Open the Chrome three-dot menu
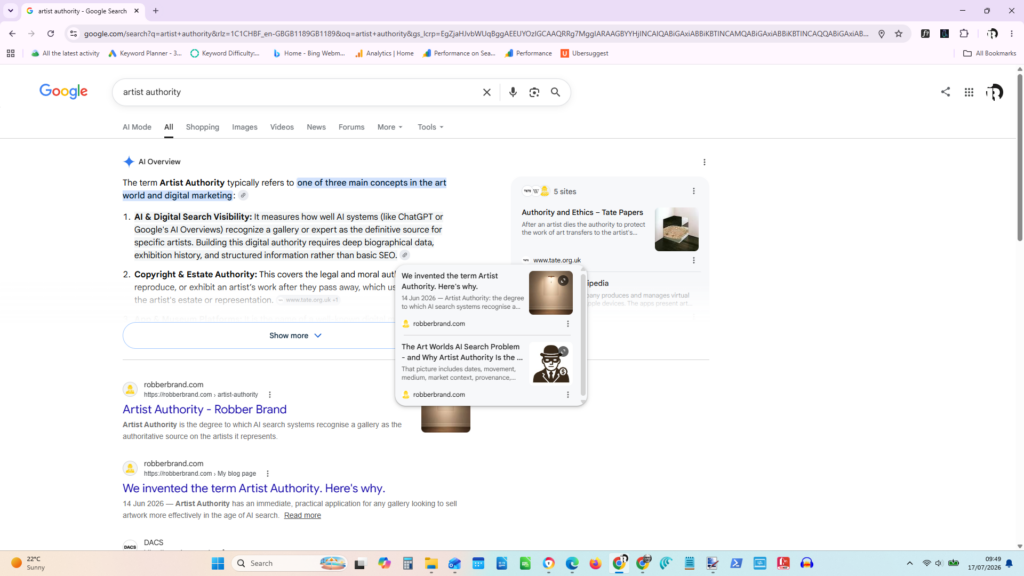The height and width of the screenshot is (576, 1024). (x=1012, y=33)
